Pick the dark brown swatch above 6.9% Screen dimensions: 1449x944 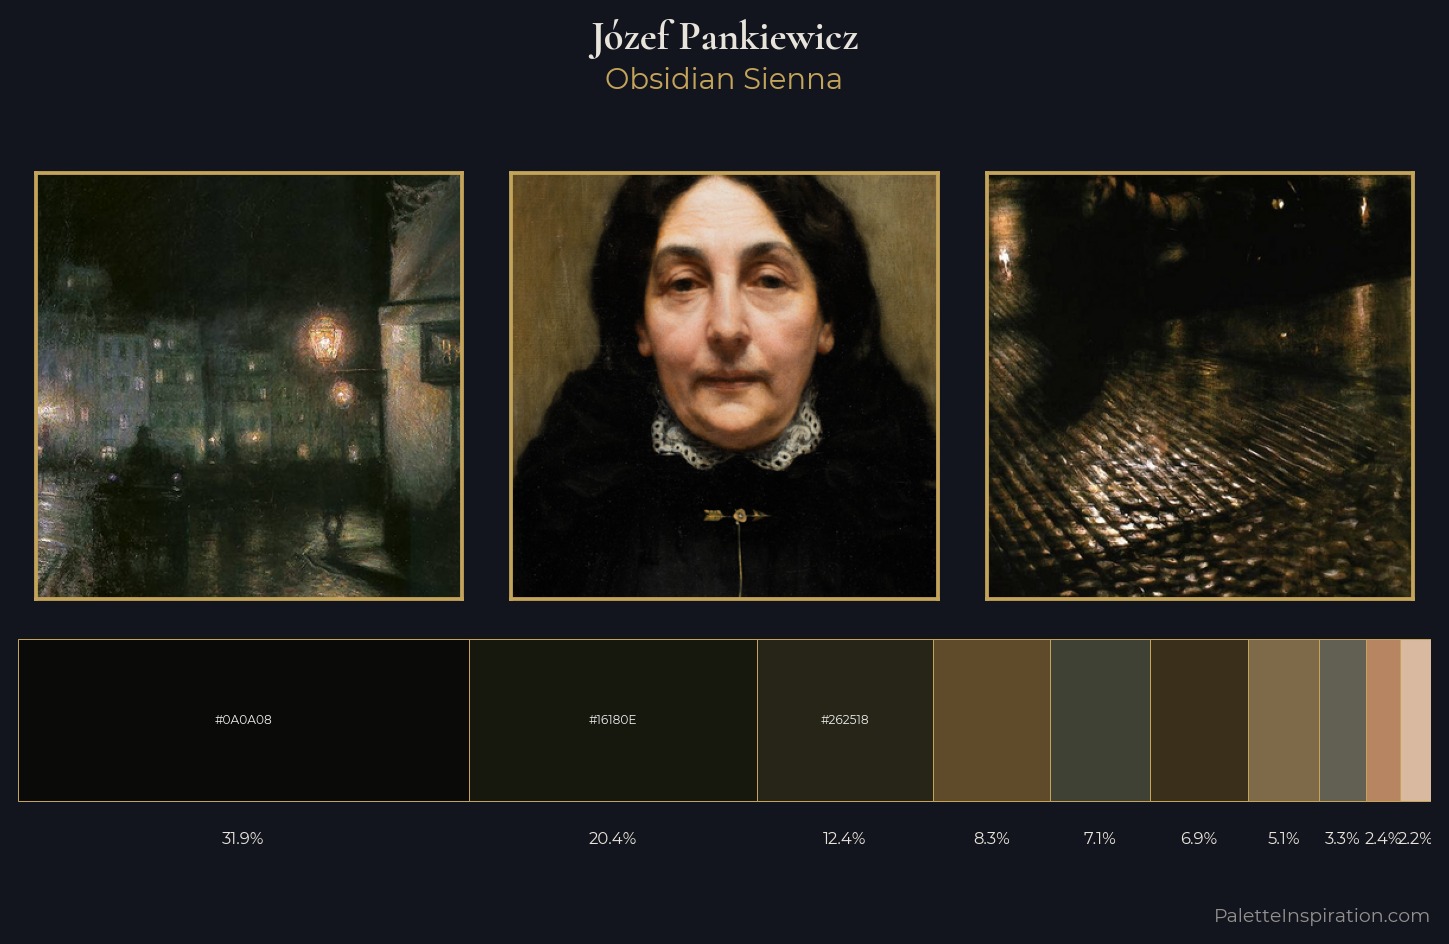coord(1199,720)
